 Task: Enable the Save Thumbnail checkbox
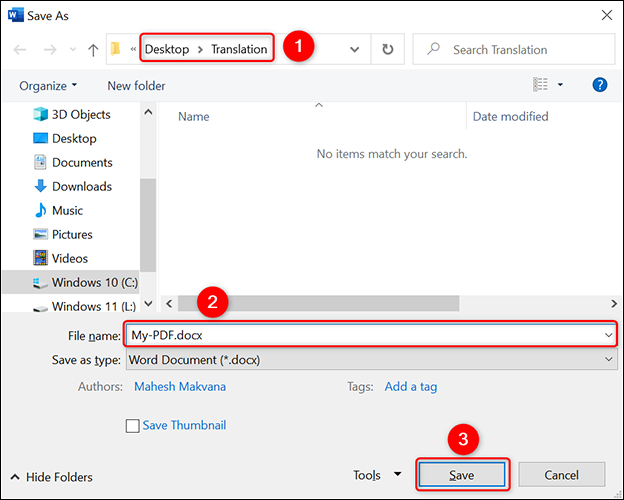tap(133, 426)
